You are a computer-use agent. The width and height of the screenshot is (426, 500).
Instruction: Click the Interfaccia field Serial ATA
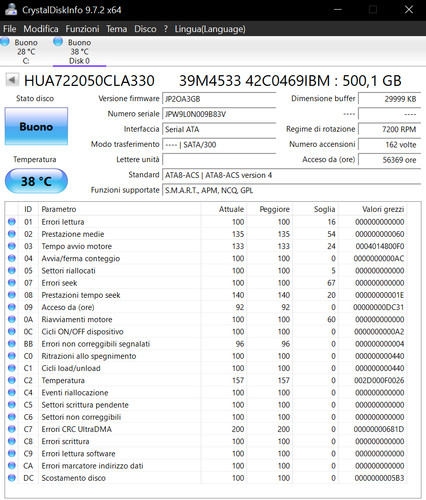[x=219, y=129]
